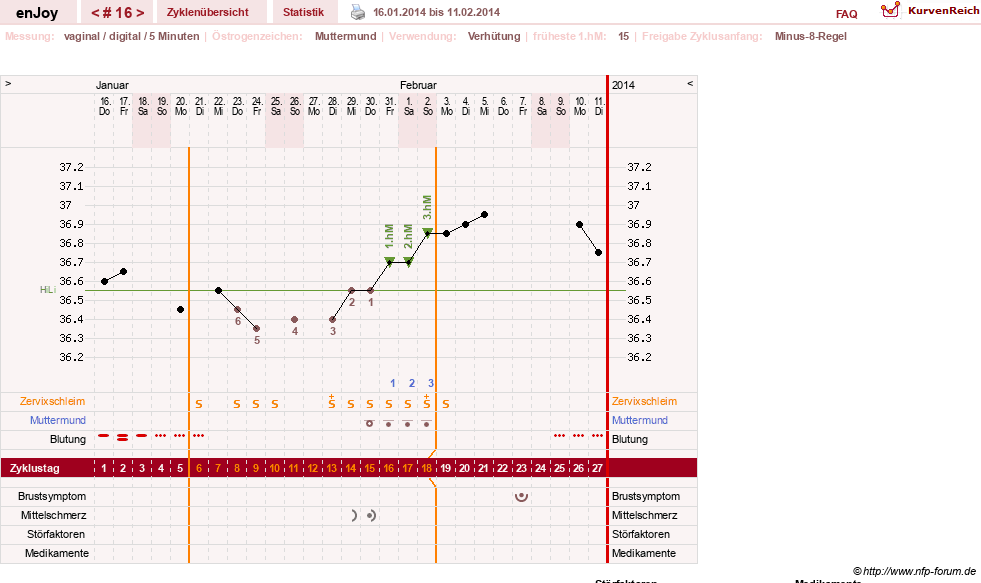
Task: Click the temperature point on 16. Do
Action: [x=104, y=281]
